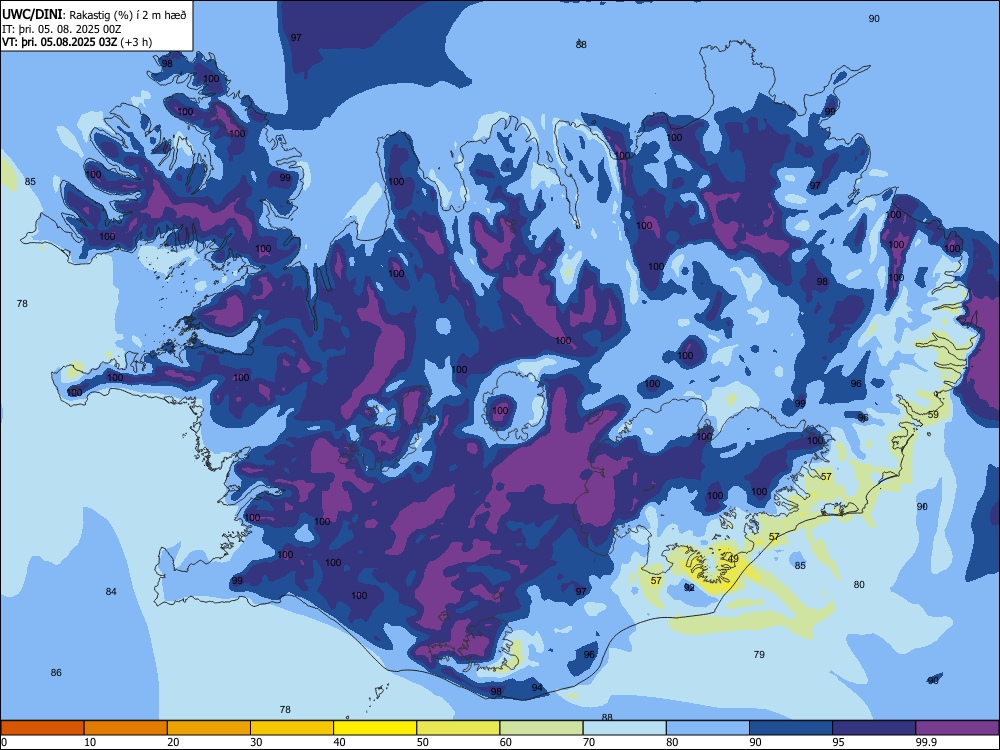
Task: Click the legend label '50'
Action: coord(423,742)
